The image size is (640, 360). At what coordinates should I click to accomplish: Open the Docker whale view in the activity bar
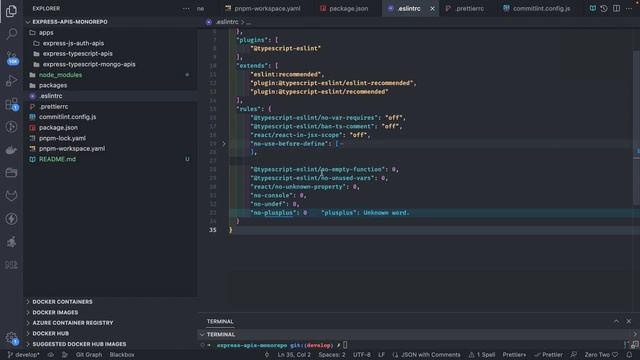pyautogui.click(x=11, y=150)
